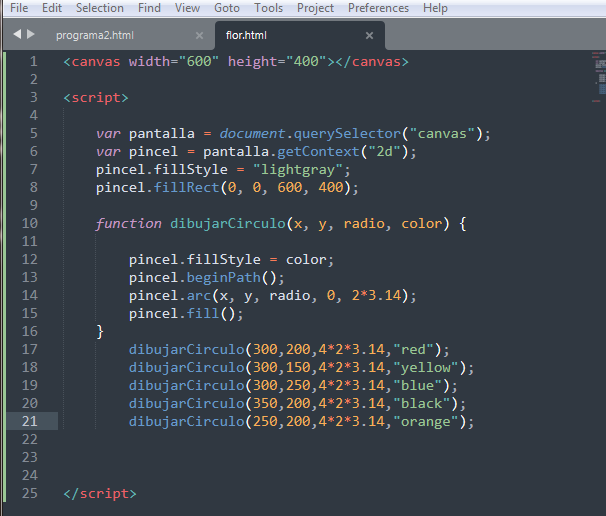Select the flor.html tab
The height and width of the screenshot is (516, 606).
pos(246,36)
